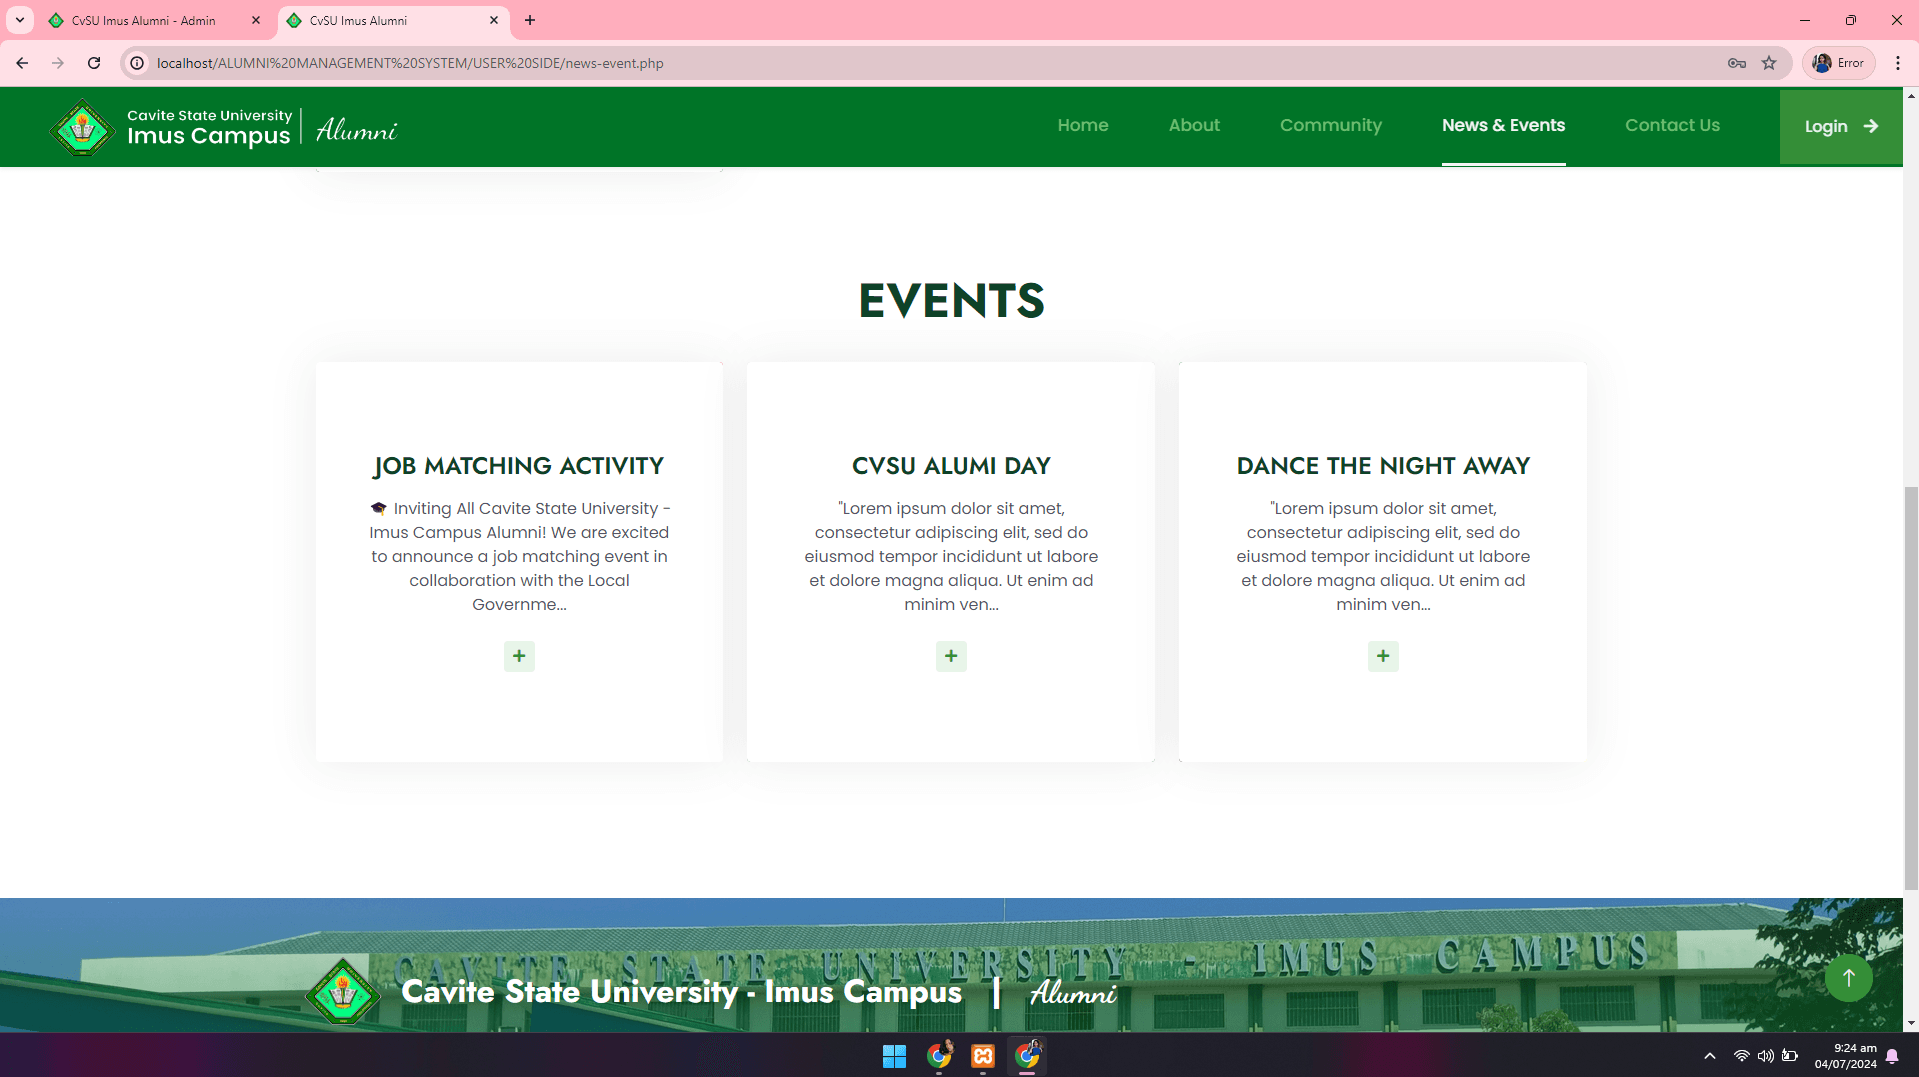Image resolution: width=1919 pixels, height=1077 pixels.
Task: Reload the page with the refresh icon
Action: tap(94, 62)
